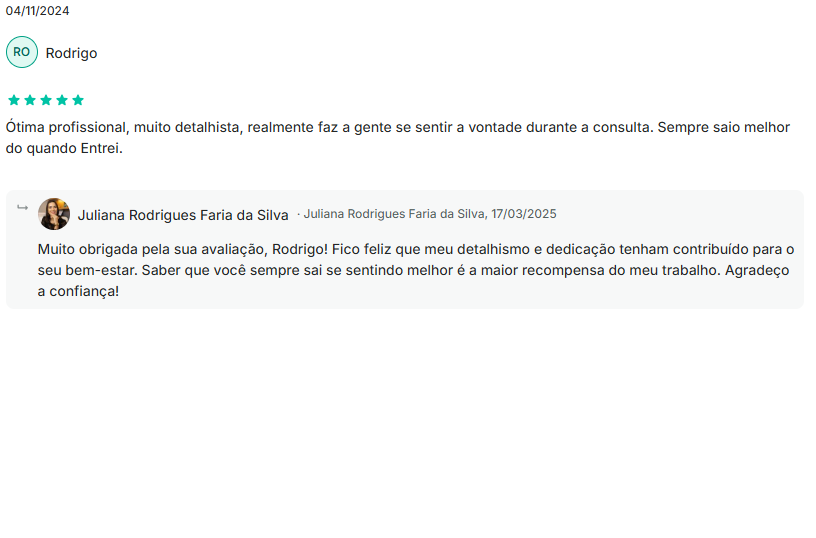Viewport: 816px width, 538px height.
Task: Select the second rating star
Action: tap(30, 100)
